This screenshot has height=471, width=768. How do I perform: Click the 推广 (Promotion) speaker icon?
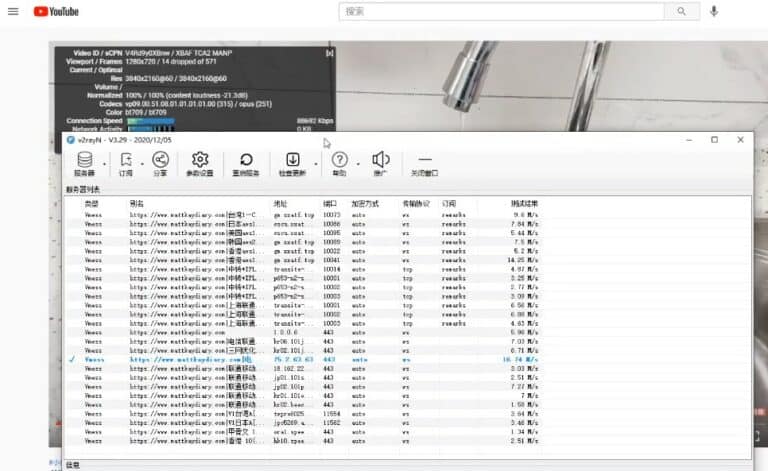[x=380, y=163]
